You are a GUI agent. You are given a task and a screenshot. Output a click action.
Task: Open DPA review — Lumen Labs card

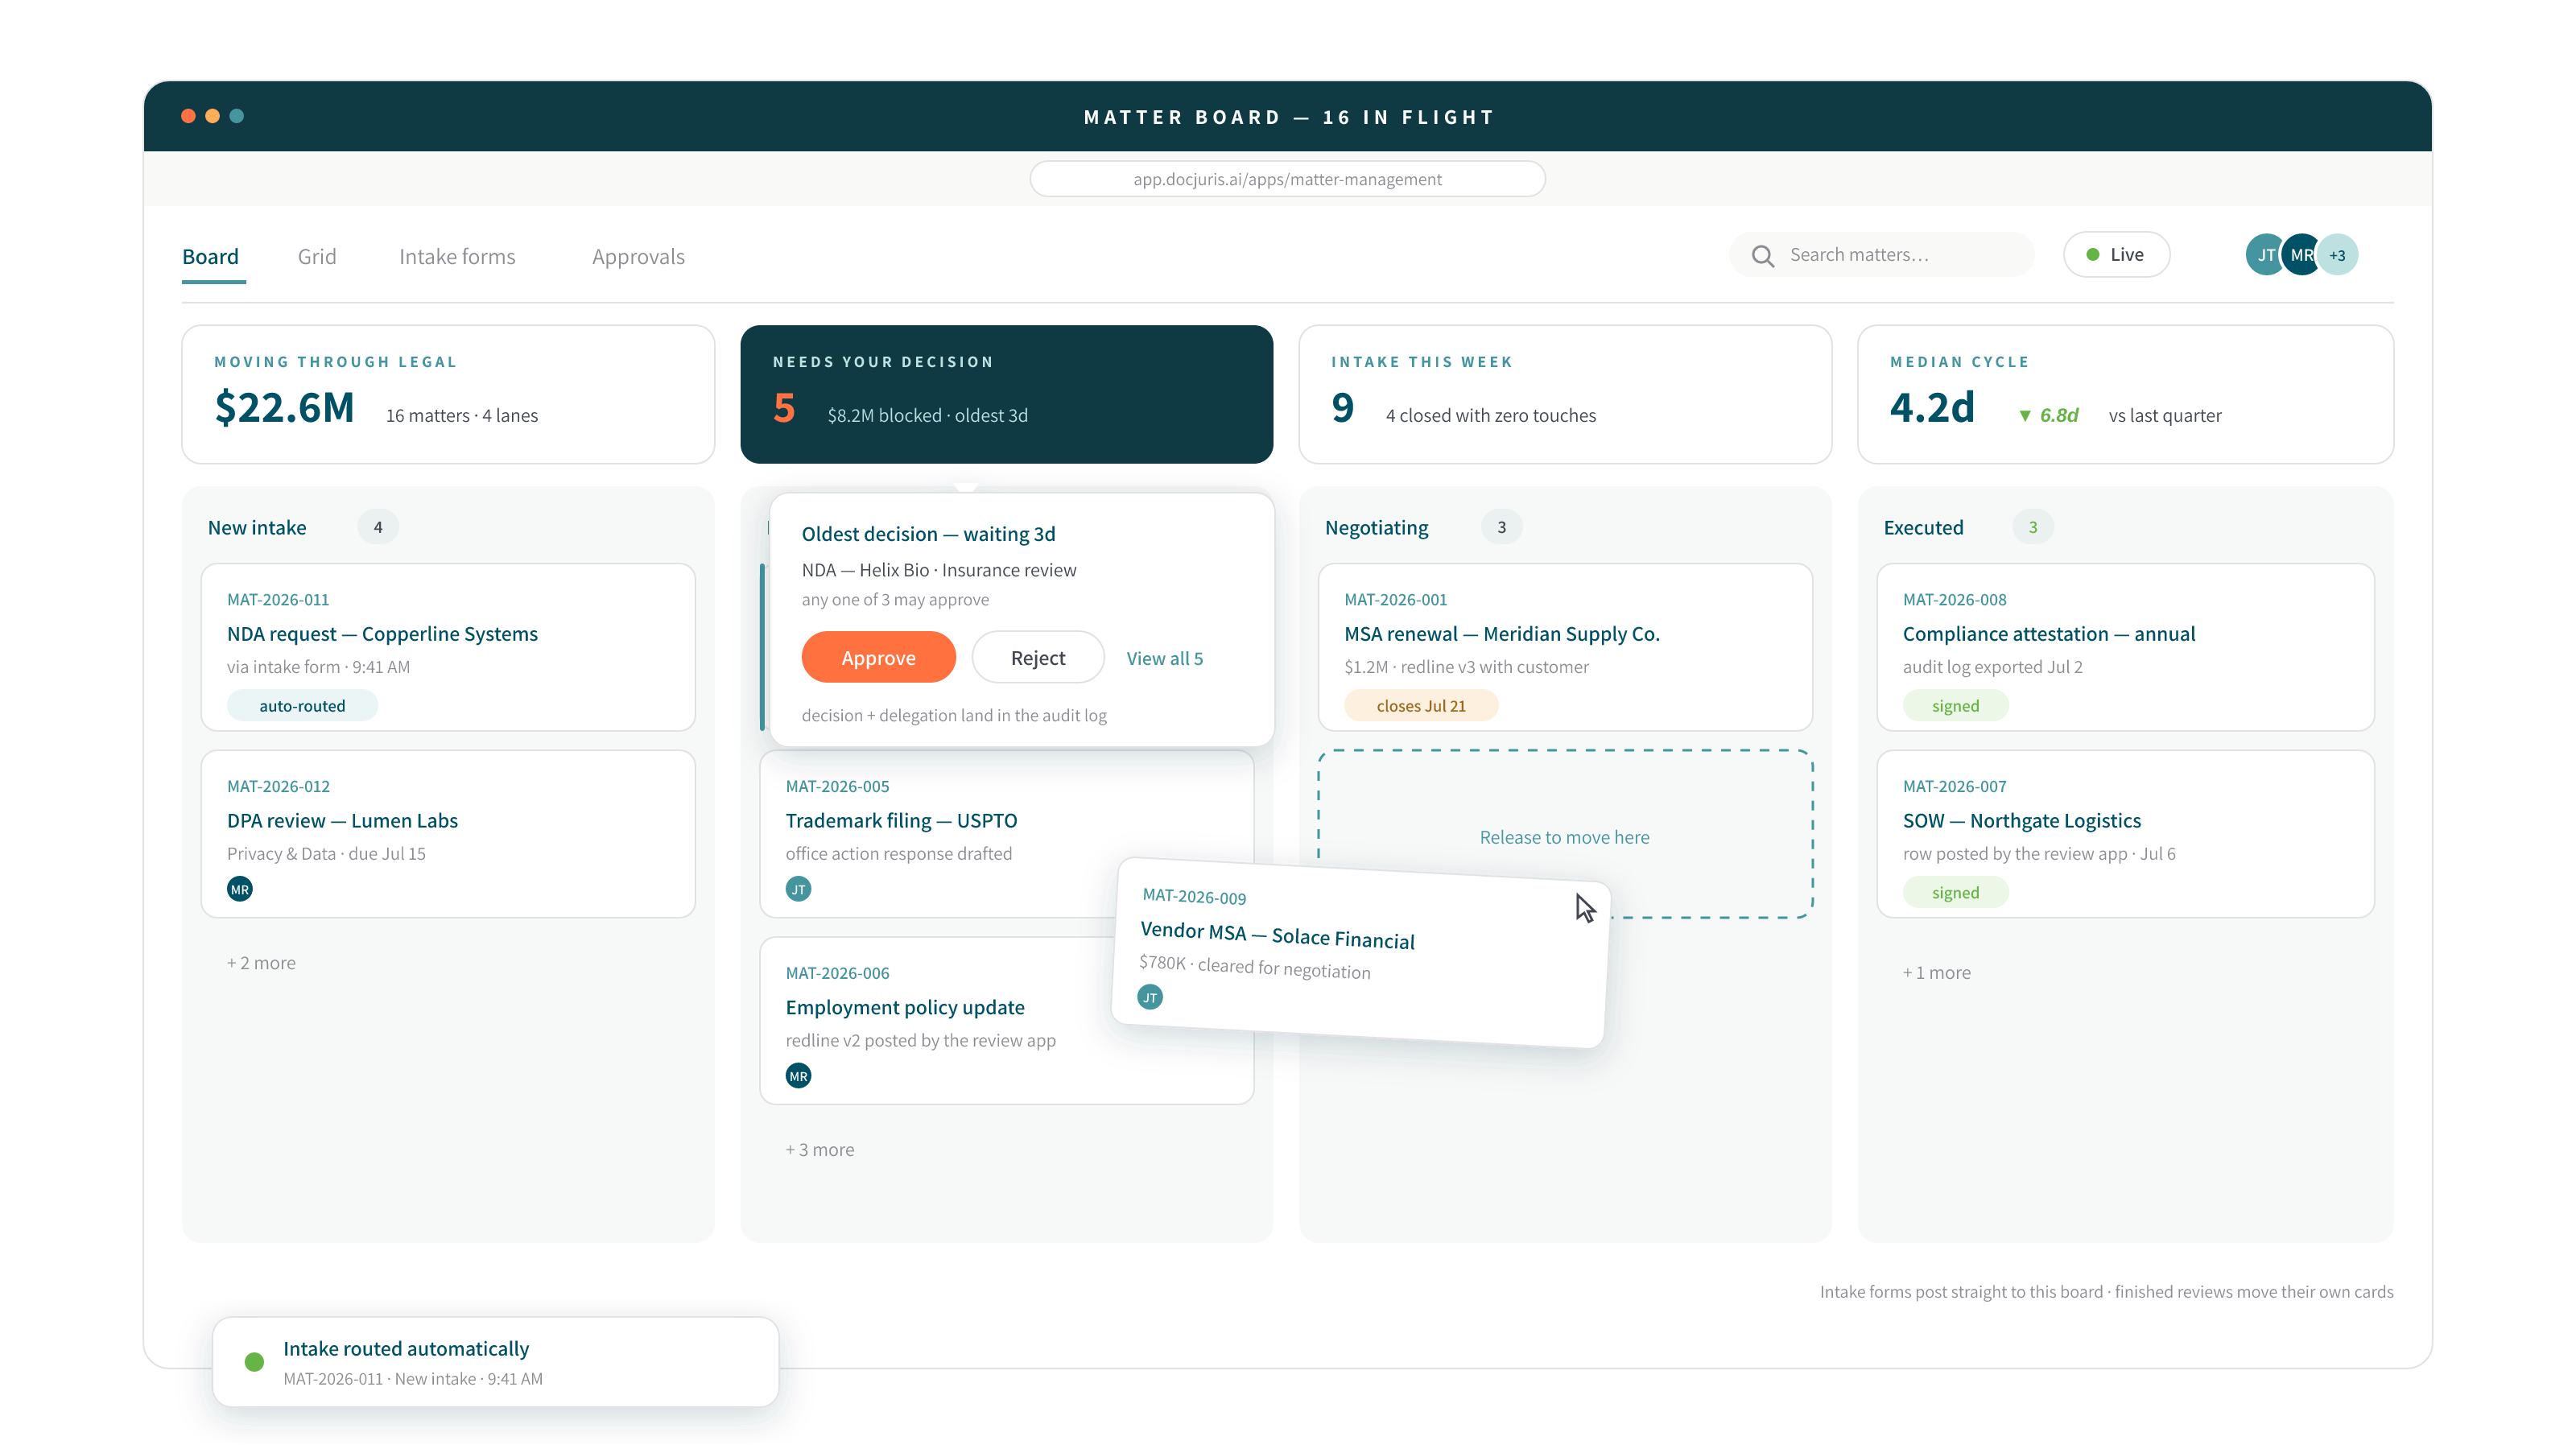(448, 834)
